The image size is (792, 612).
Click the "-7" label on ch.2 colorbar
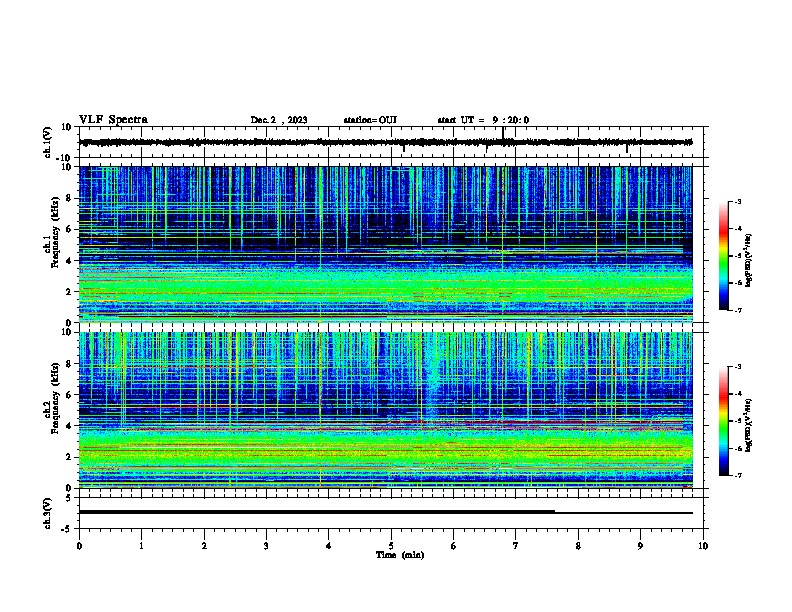click(737, 476)
